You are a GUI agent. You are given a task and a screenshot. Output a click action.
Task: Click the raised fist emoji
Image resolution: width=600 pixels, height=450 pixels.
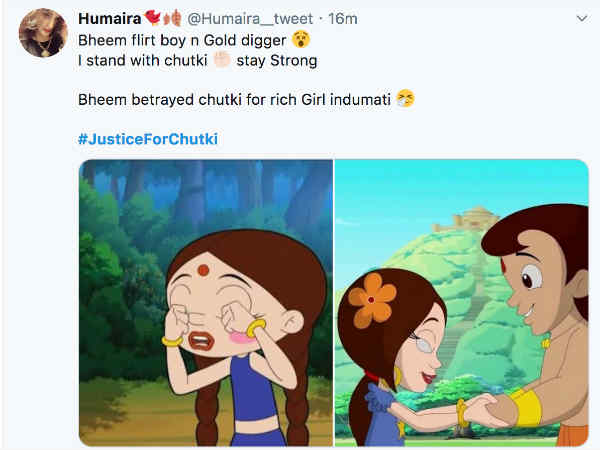coord(222,60)
